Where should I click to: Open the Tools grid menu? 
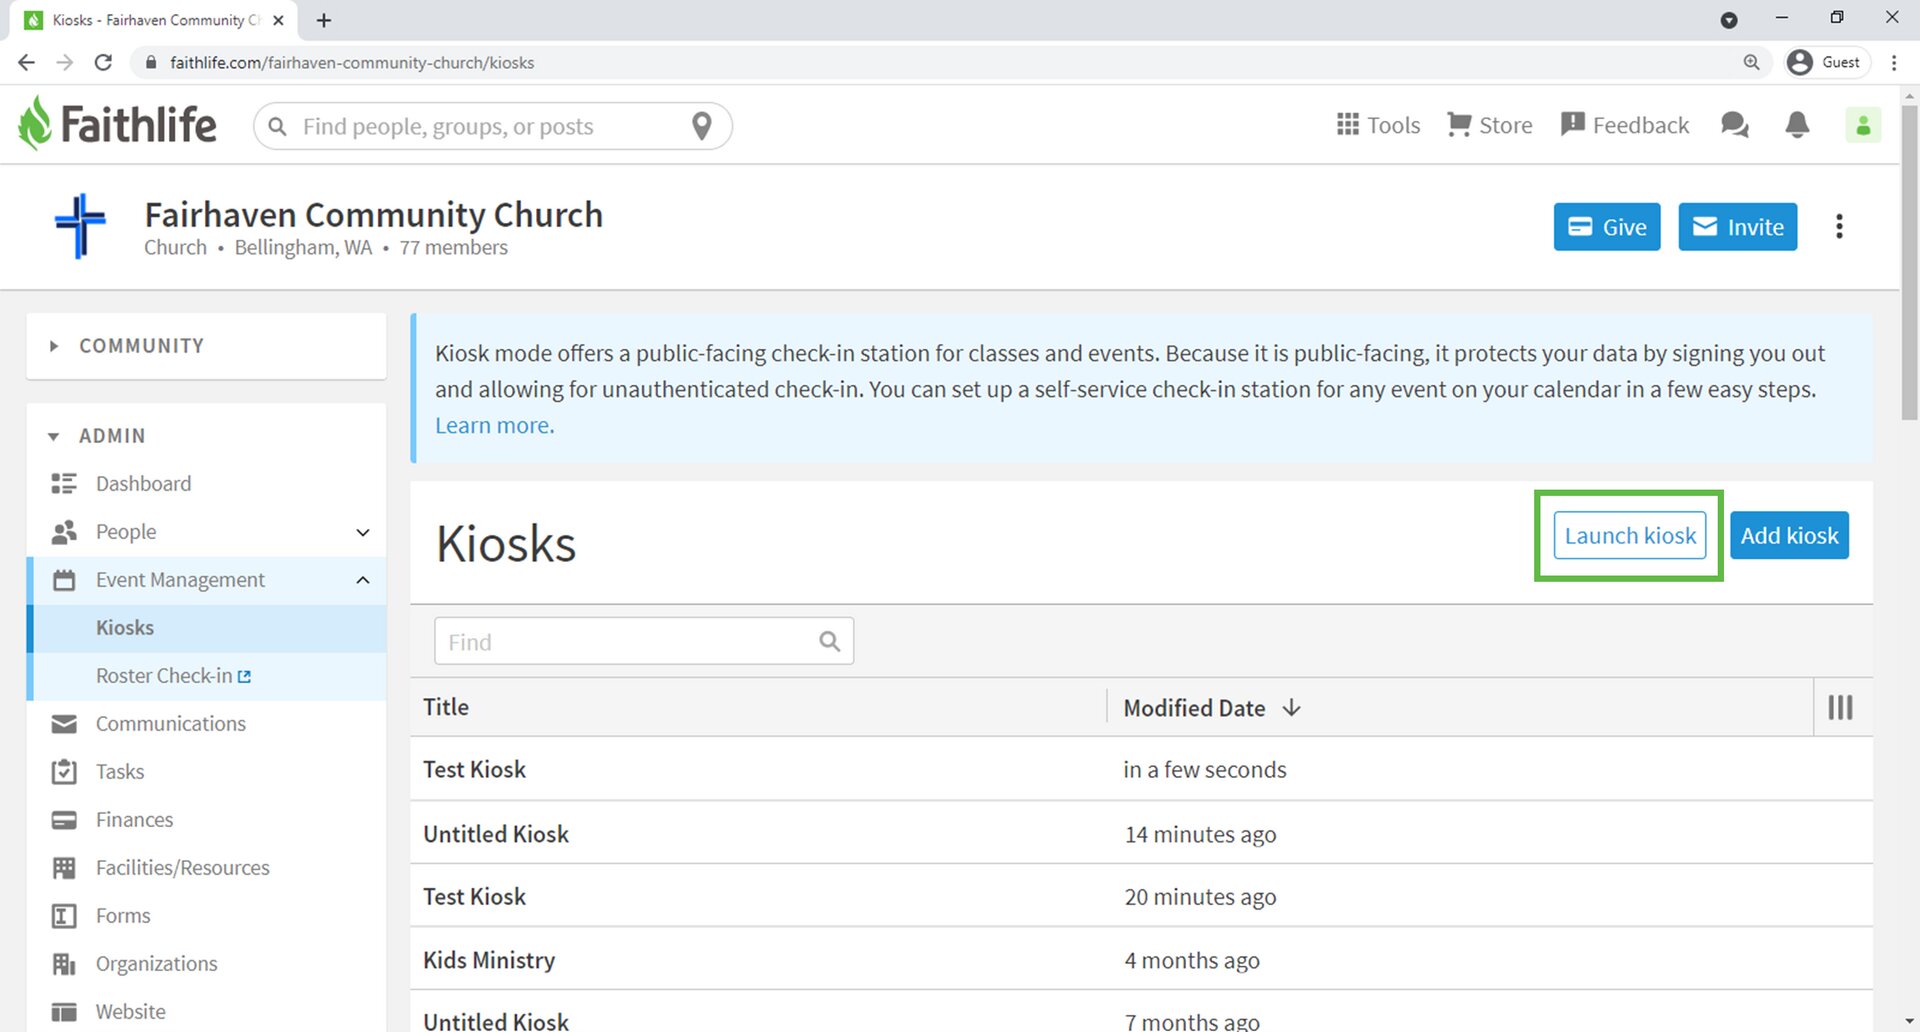pos(1378,125)
